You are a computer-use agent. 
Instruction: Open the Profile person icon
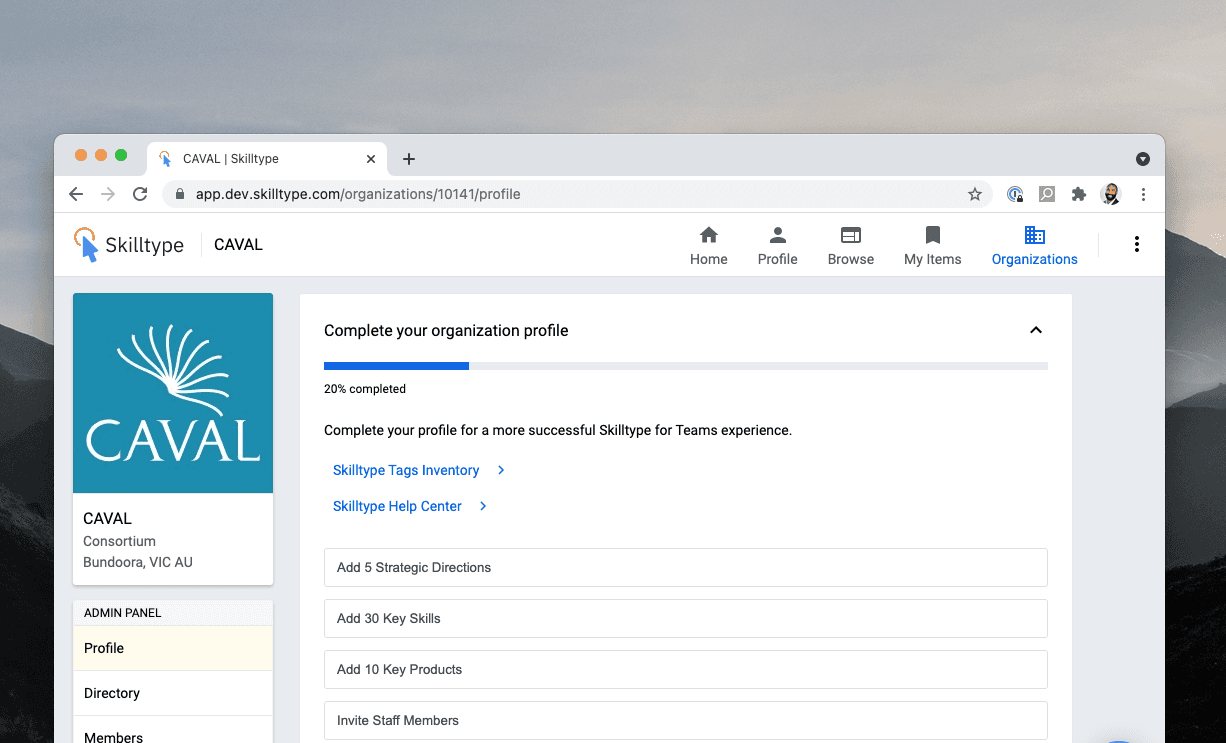(x=777, y=236)
